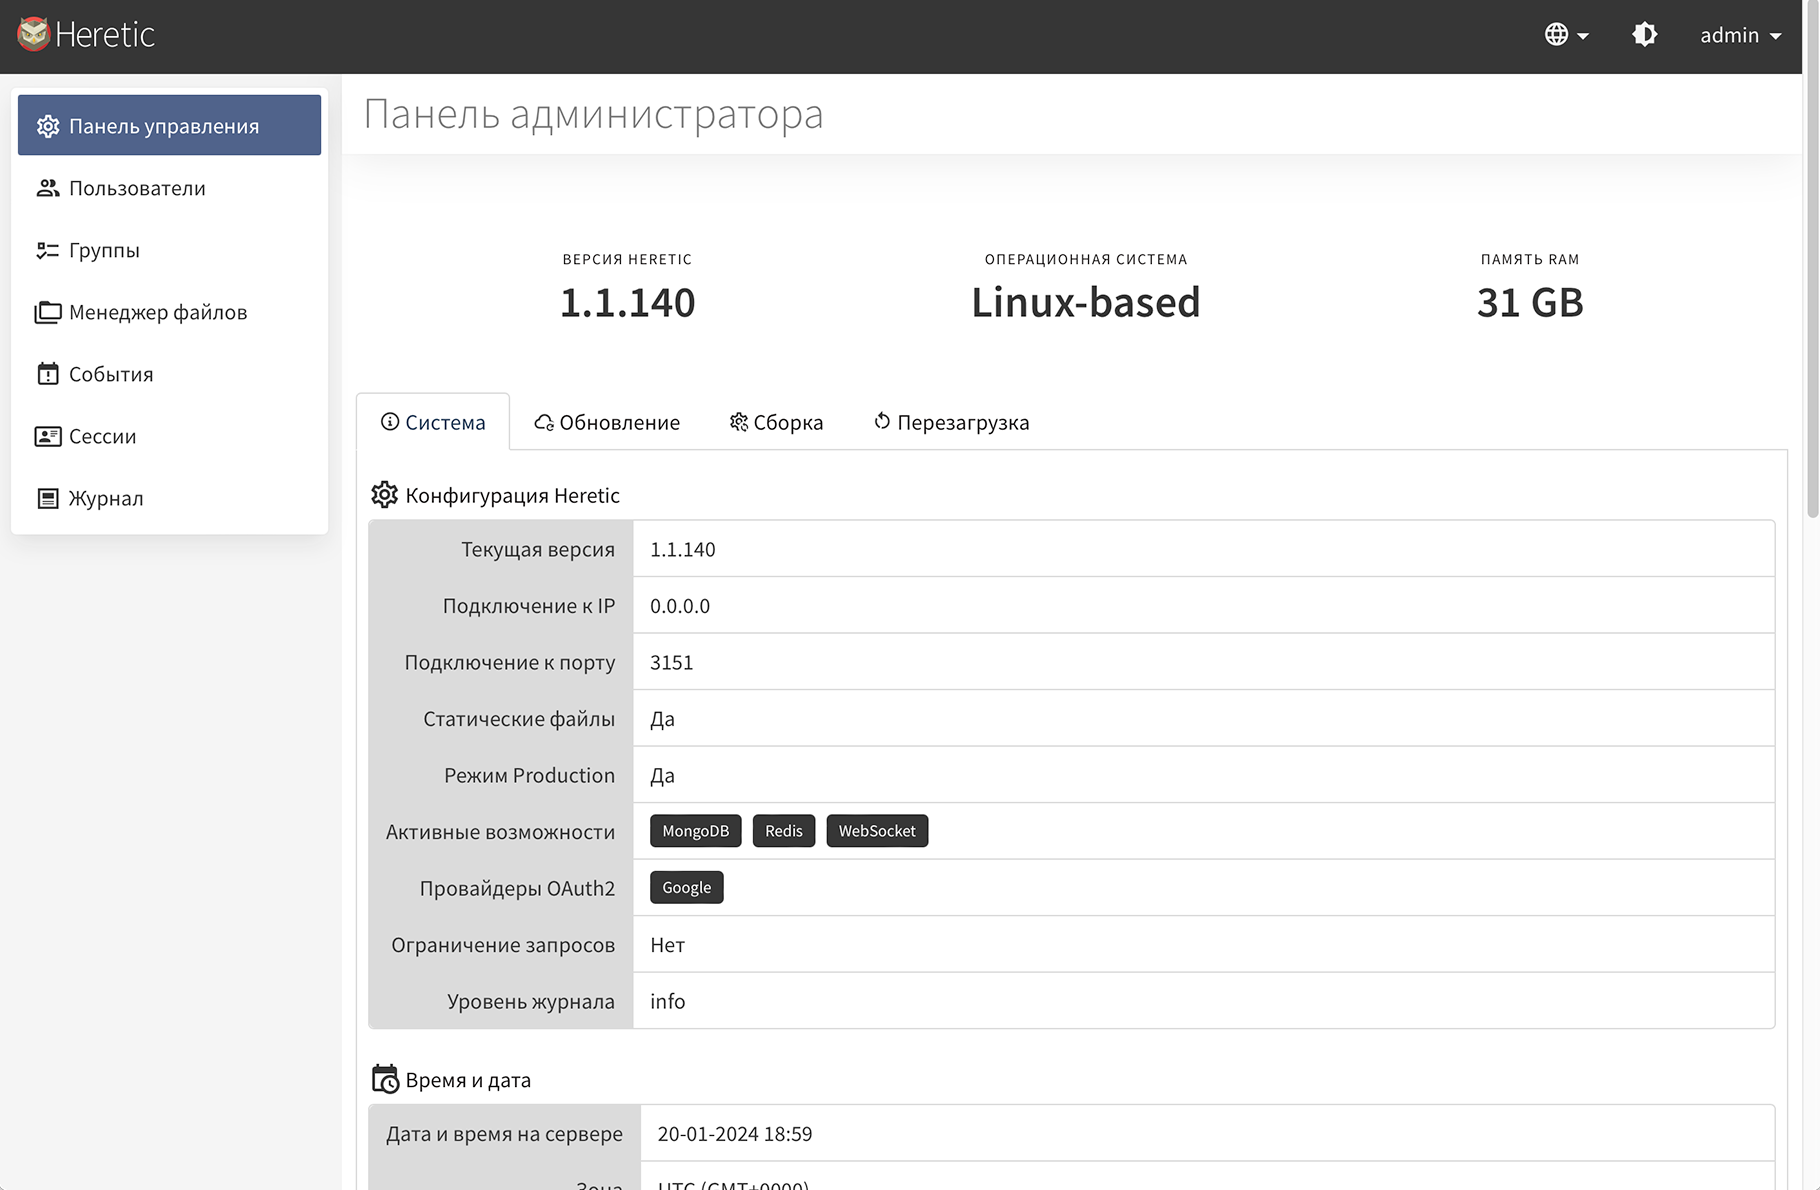Open the Журнал sidebar item

point(169,498)
